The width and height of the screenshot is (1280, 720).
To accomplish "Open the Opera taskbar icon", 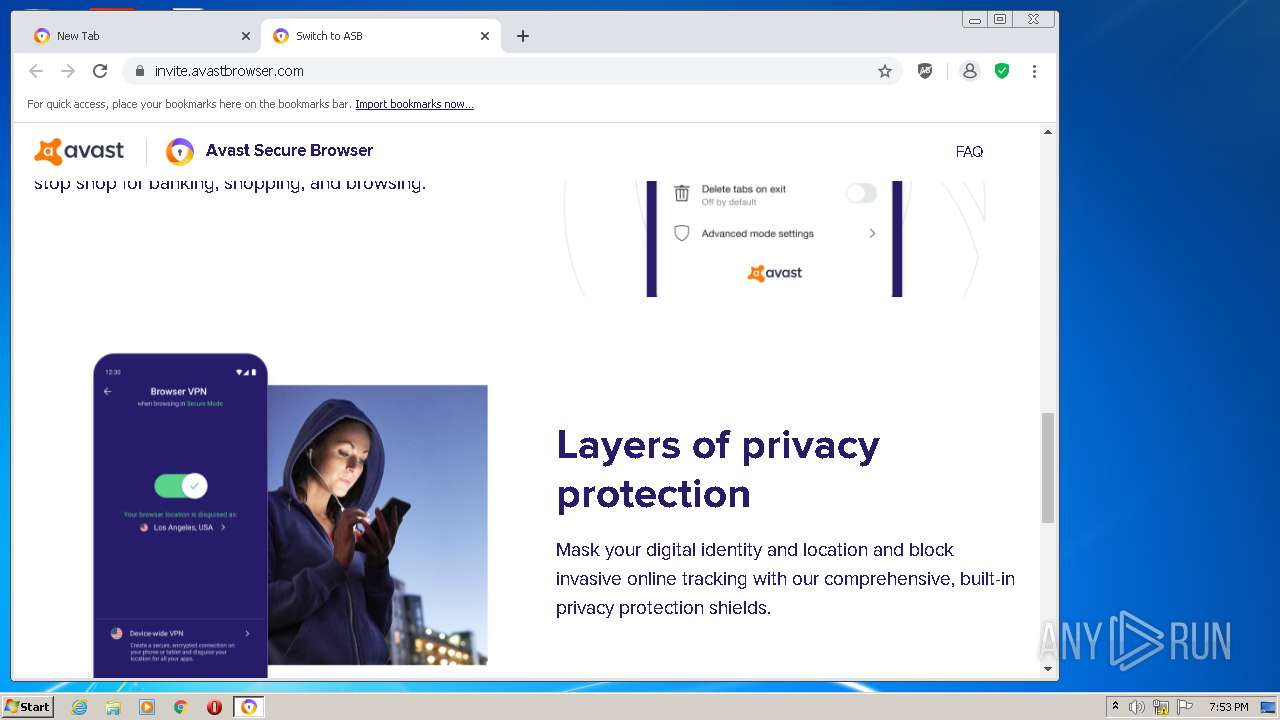I will (x=214, y=707).
